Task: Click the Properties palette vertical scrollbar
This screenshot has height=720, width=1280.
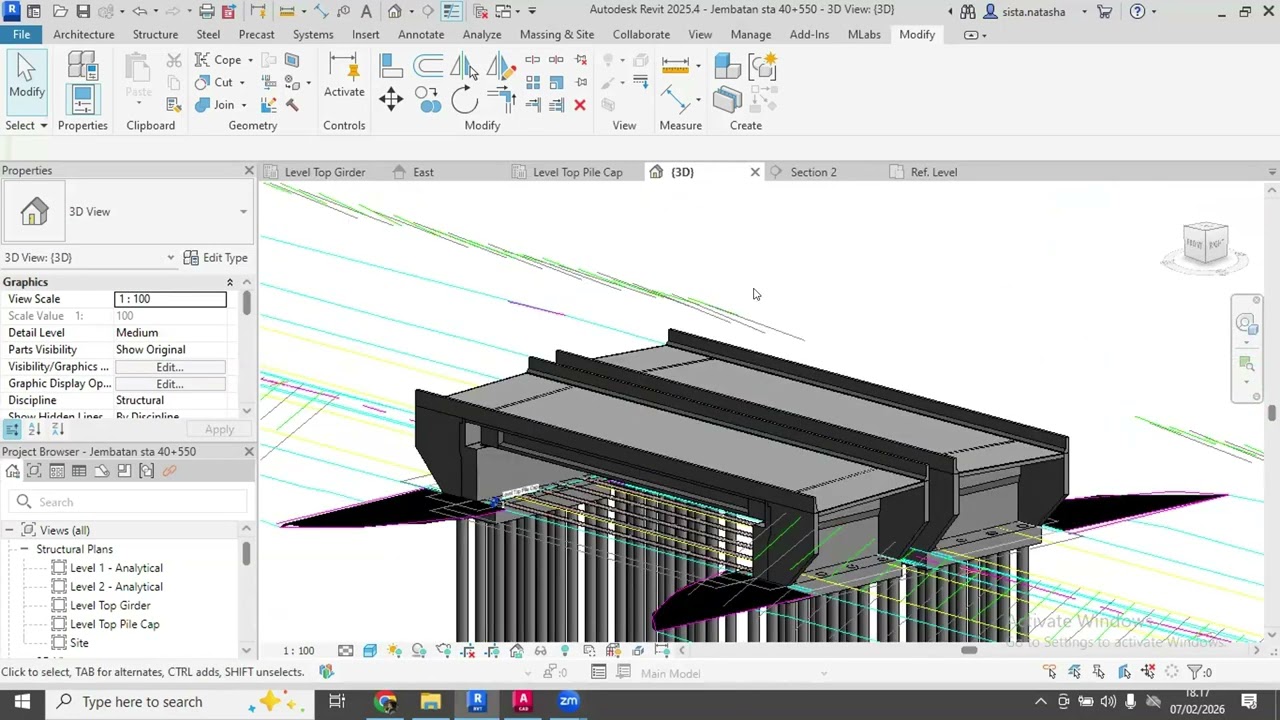Action: (246, 304)
